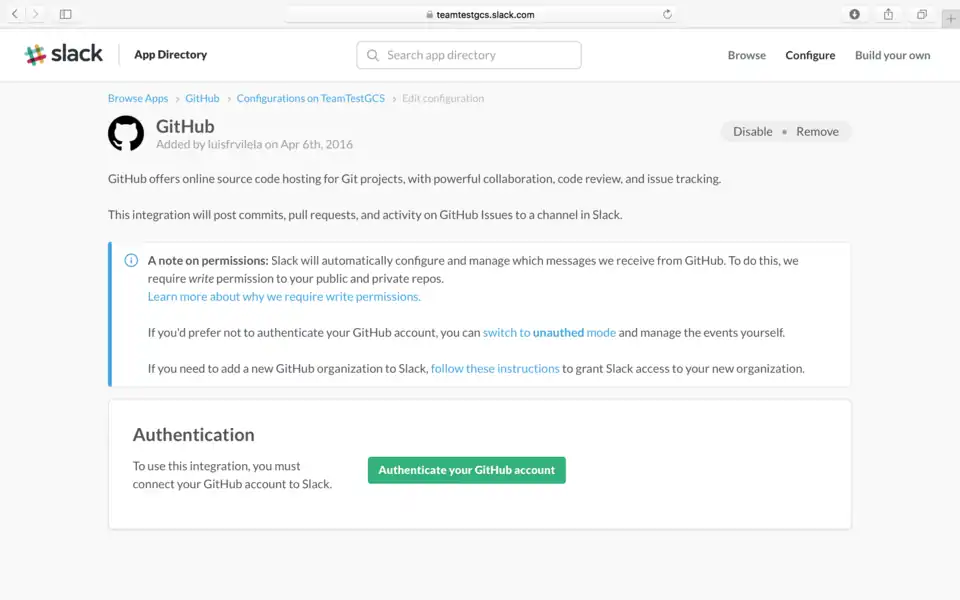The height and width of the screenshot is (600, 960).
Task: Toggle the Safari sidebar button
Action: 66,14
